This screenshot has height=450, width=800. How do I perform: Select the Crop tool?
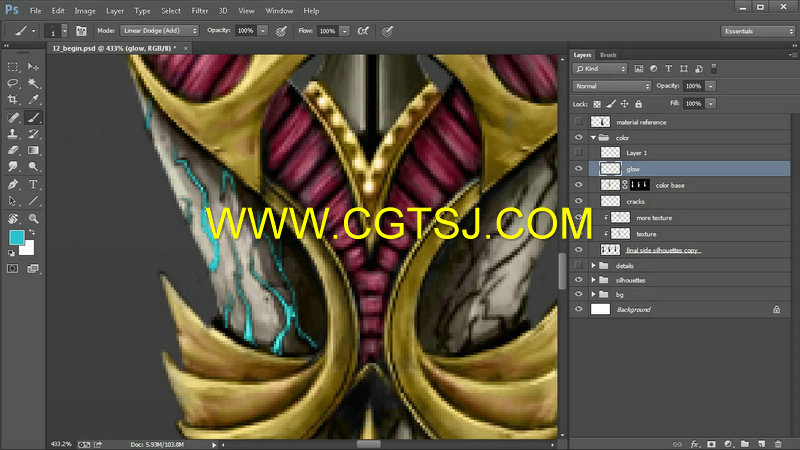13,99
